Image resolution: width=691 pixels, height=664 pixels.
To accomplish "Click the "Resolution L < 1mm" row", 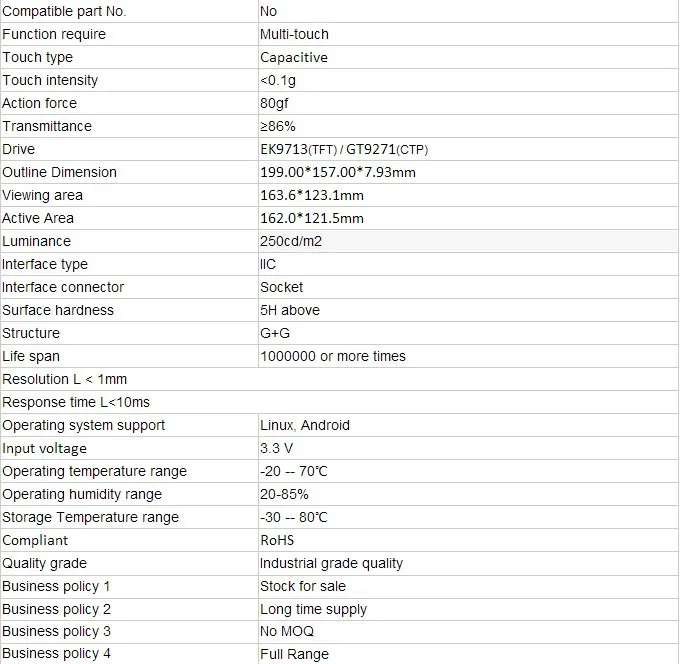I will pos(65,379).
